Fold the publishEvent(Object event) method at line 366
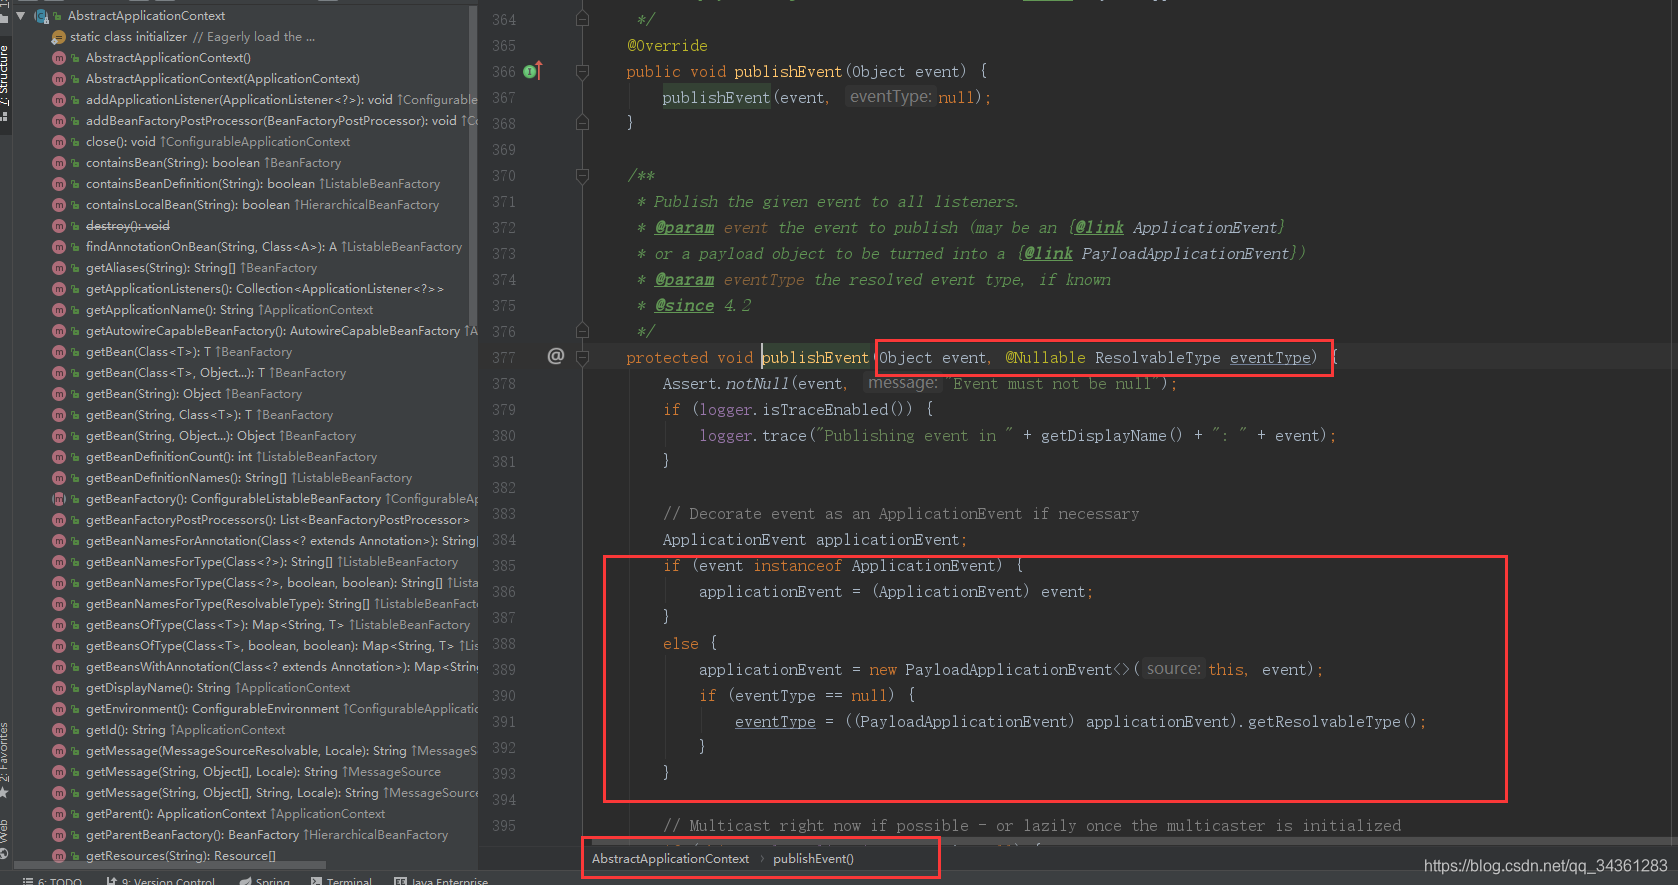 (x=582, y=72)
